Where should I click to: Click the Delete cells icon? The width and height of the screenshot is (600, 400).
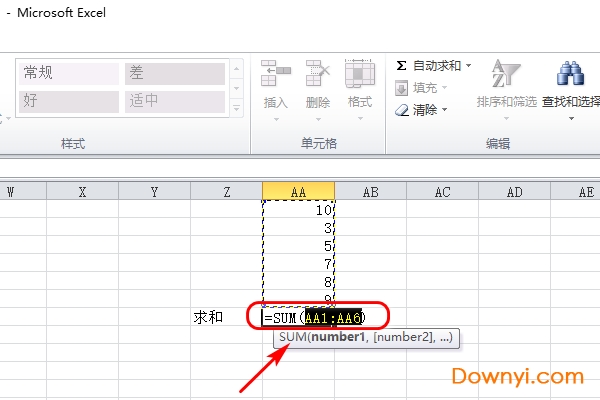[x=318, y=74]
